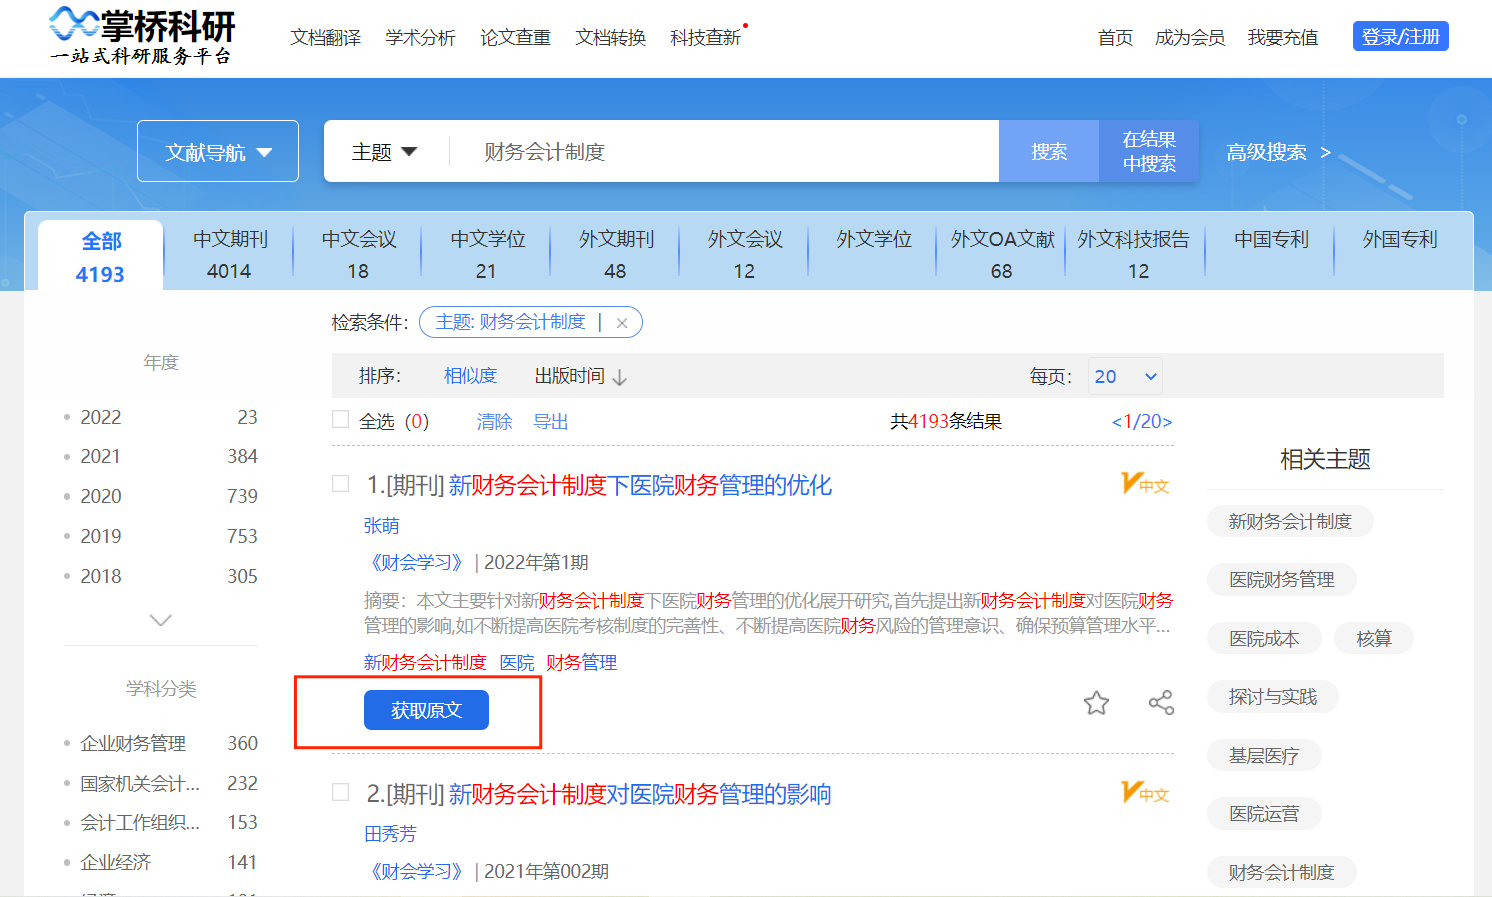Open the related topic 医院财务管理
The image size is (1492, 897).
[1282, 579]
